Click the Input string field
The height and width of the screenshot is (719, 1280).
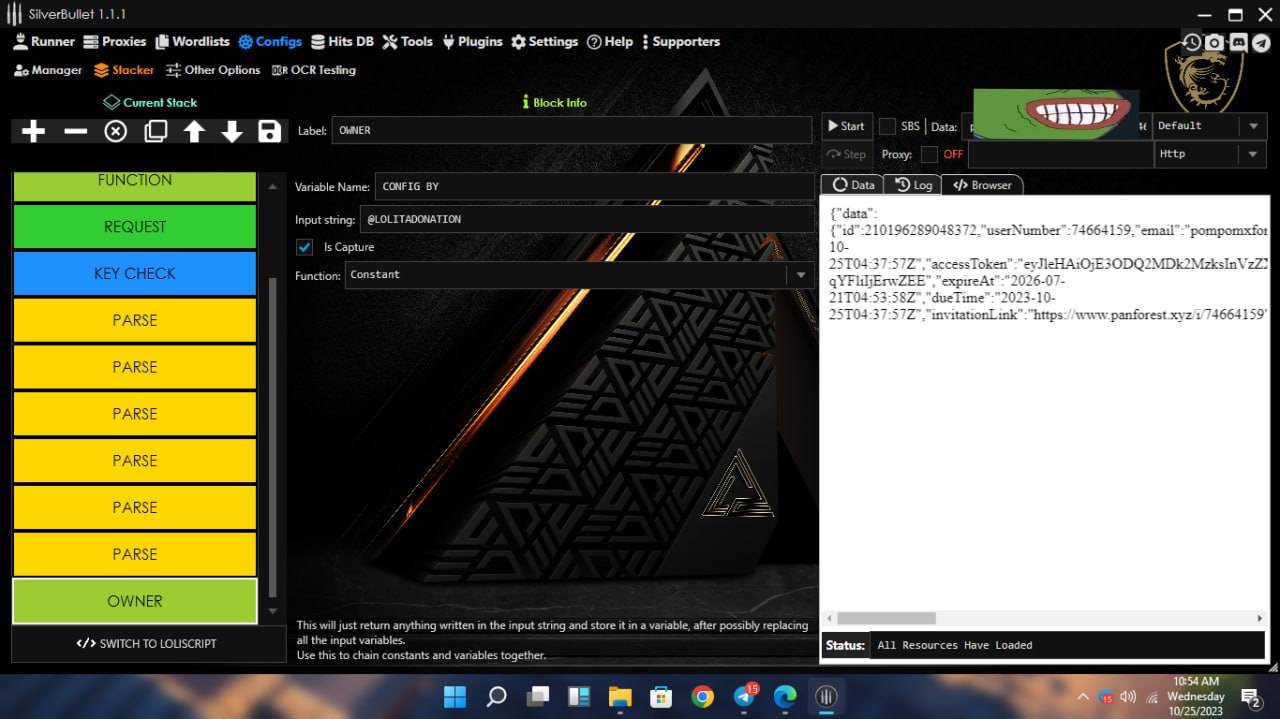tap(587, 219)
